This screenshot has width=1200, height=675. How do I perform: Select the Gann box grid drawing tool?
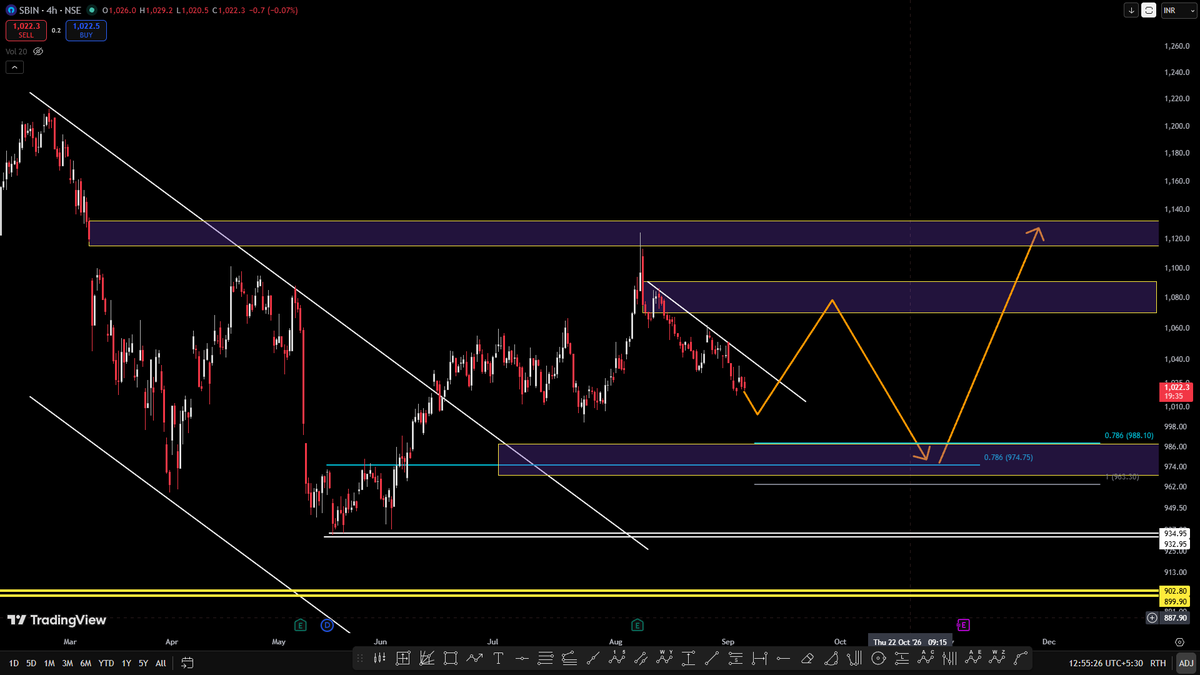403,658
